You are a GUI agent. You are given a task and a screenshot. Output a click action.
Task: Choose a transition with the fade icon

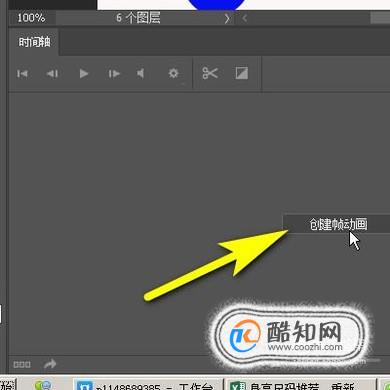point(242,73)
